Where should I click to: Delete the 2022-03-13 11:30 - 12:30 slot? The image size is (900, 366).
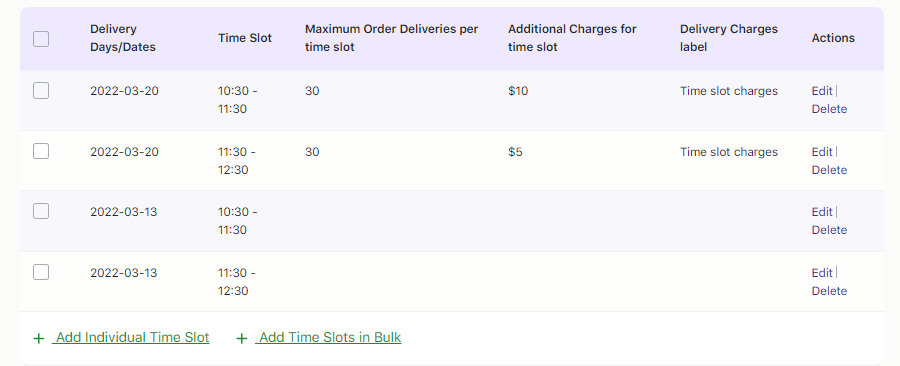click(829, 291)
